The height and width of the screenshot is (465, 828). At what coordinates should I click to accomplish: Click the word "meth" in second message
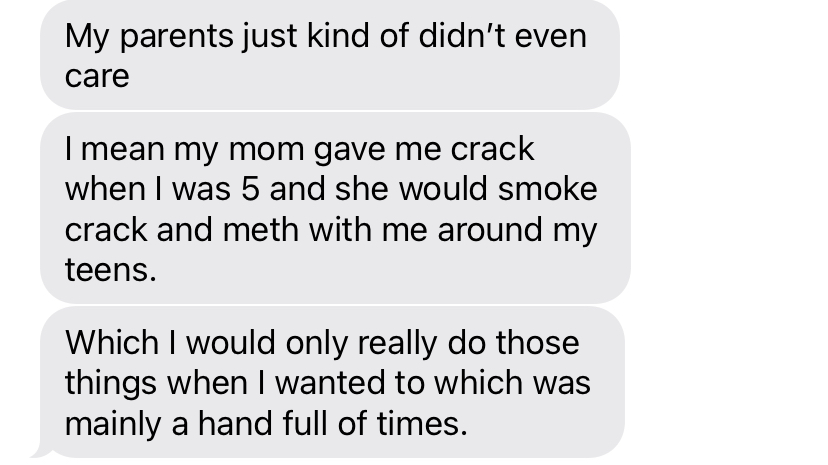pos(260,230)
